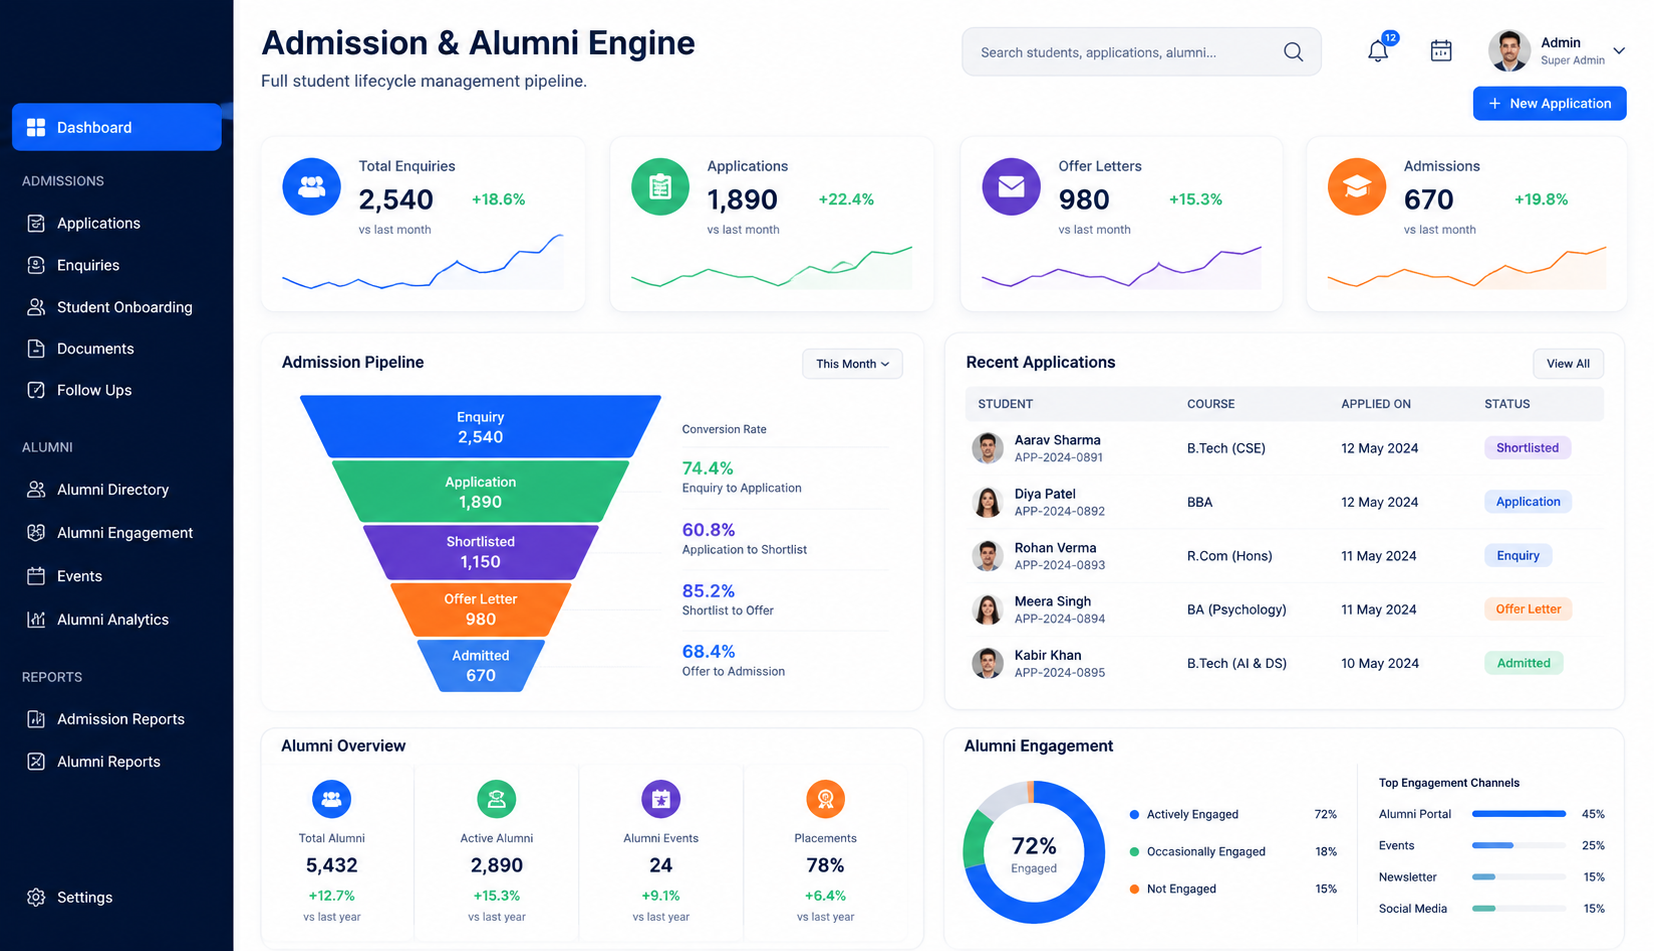Image resolution: width=1654 pixels, height=951 pixels.
Task: Click the Placements award icon
Action: pos(825,799)
